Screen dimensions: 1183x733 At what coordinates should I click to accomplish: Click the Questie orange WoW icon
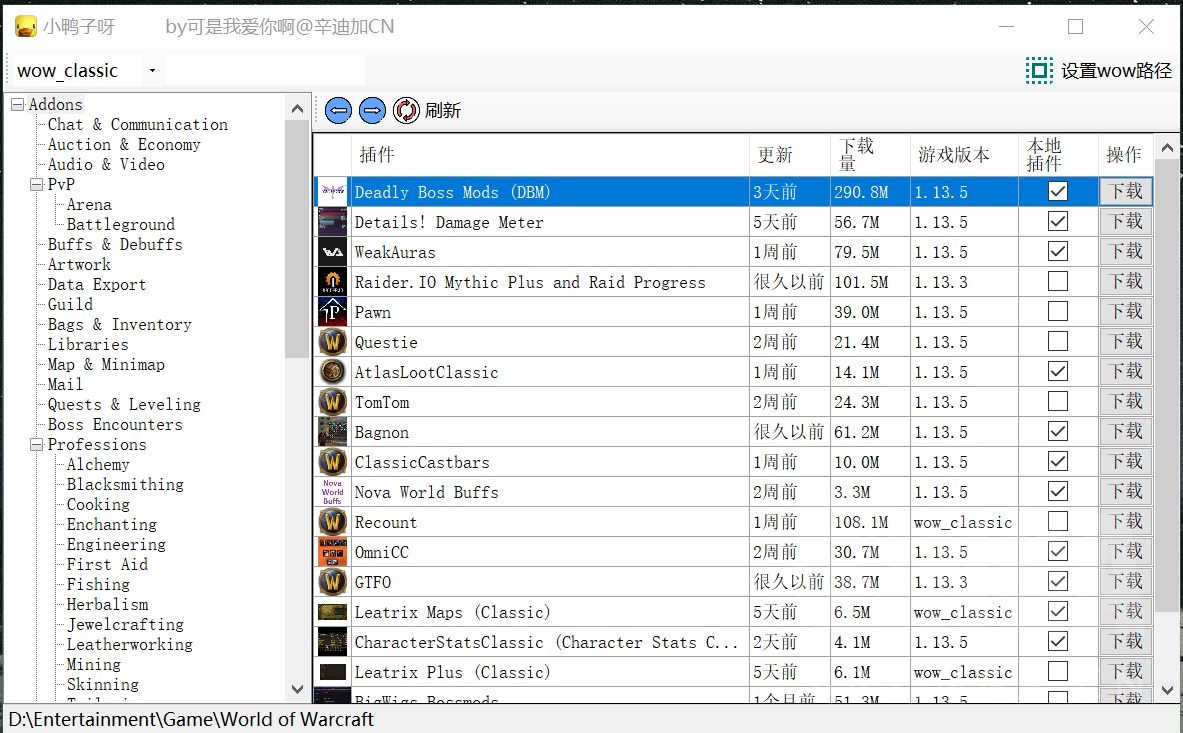(332, 341)
